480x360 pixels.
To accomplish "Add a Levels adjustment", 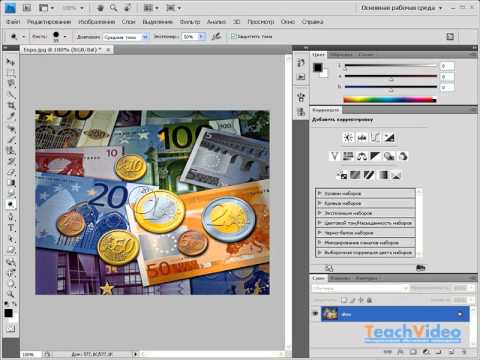I will coord(362,137).
